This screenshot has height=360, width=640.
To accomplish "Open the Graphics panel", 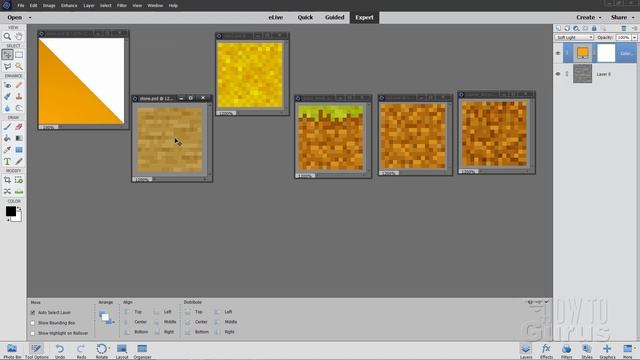I will 607,351.
